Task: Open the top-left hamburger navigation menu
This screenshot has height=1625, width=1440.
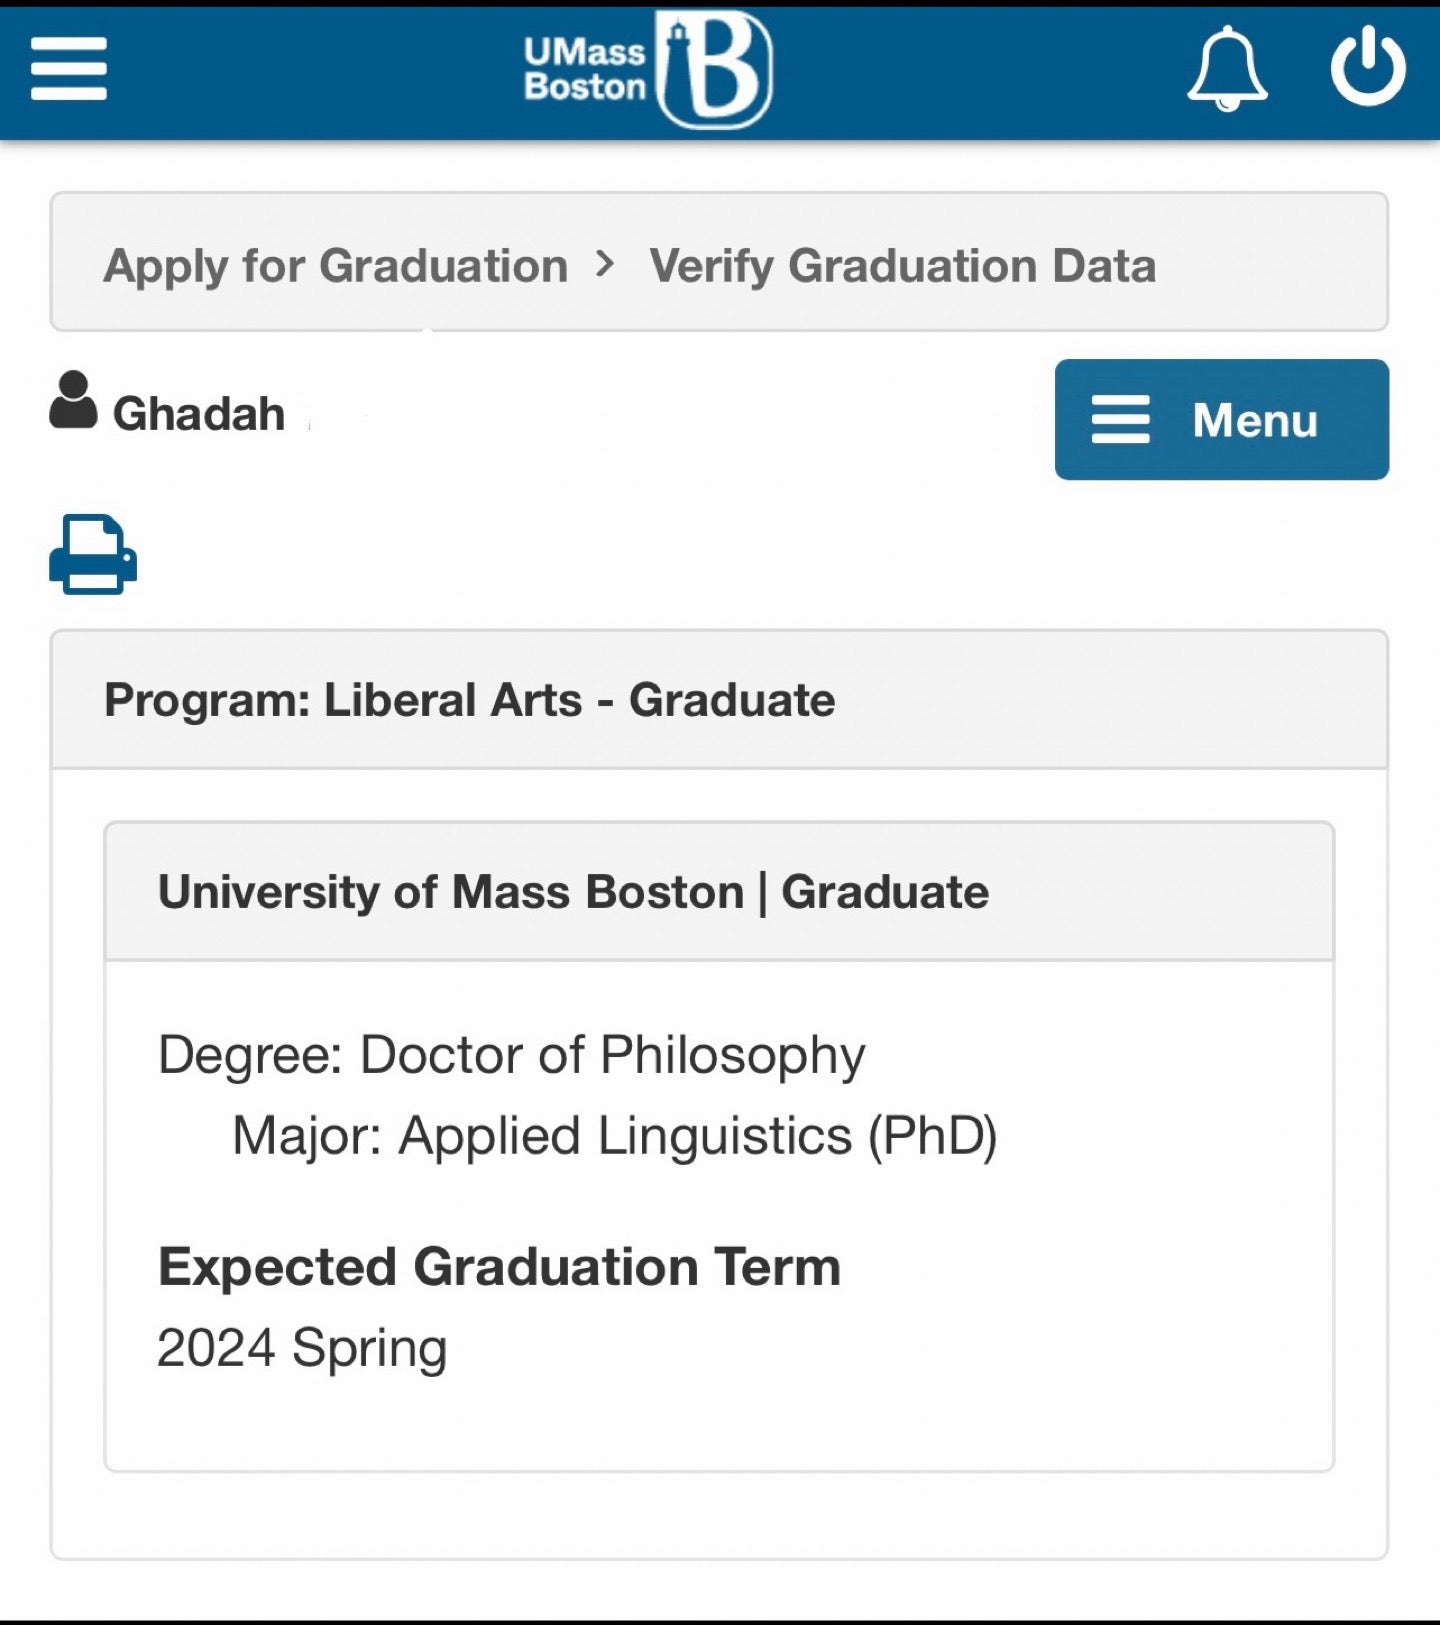Action: click(68, 69)
